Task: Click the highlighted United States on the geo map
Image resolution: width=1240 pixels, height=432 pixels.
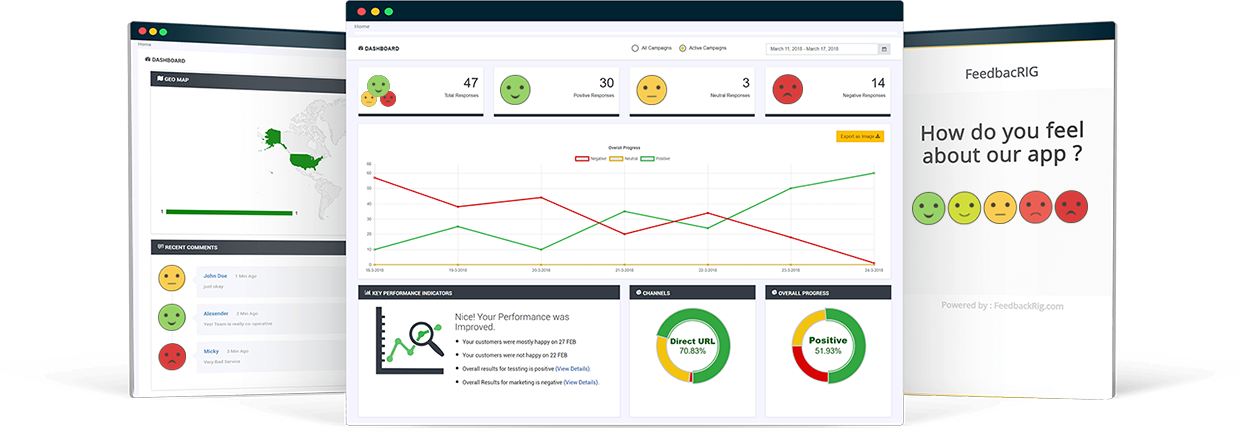Action: tap(308, 159)
